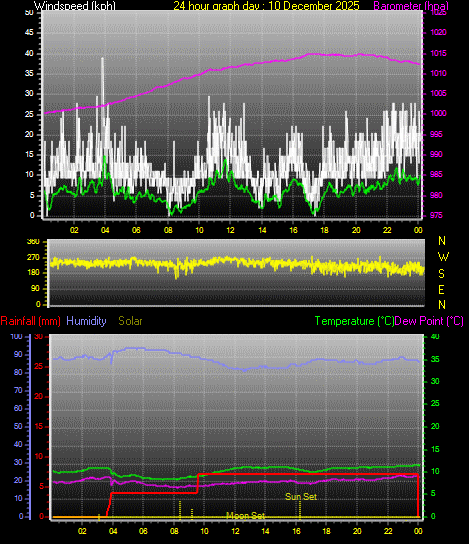Click the 'Humidity' legend label

pos(86,321)
